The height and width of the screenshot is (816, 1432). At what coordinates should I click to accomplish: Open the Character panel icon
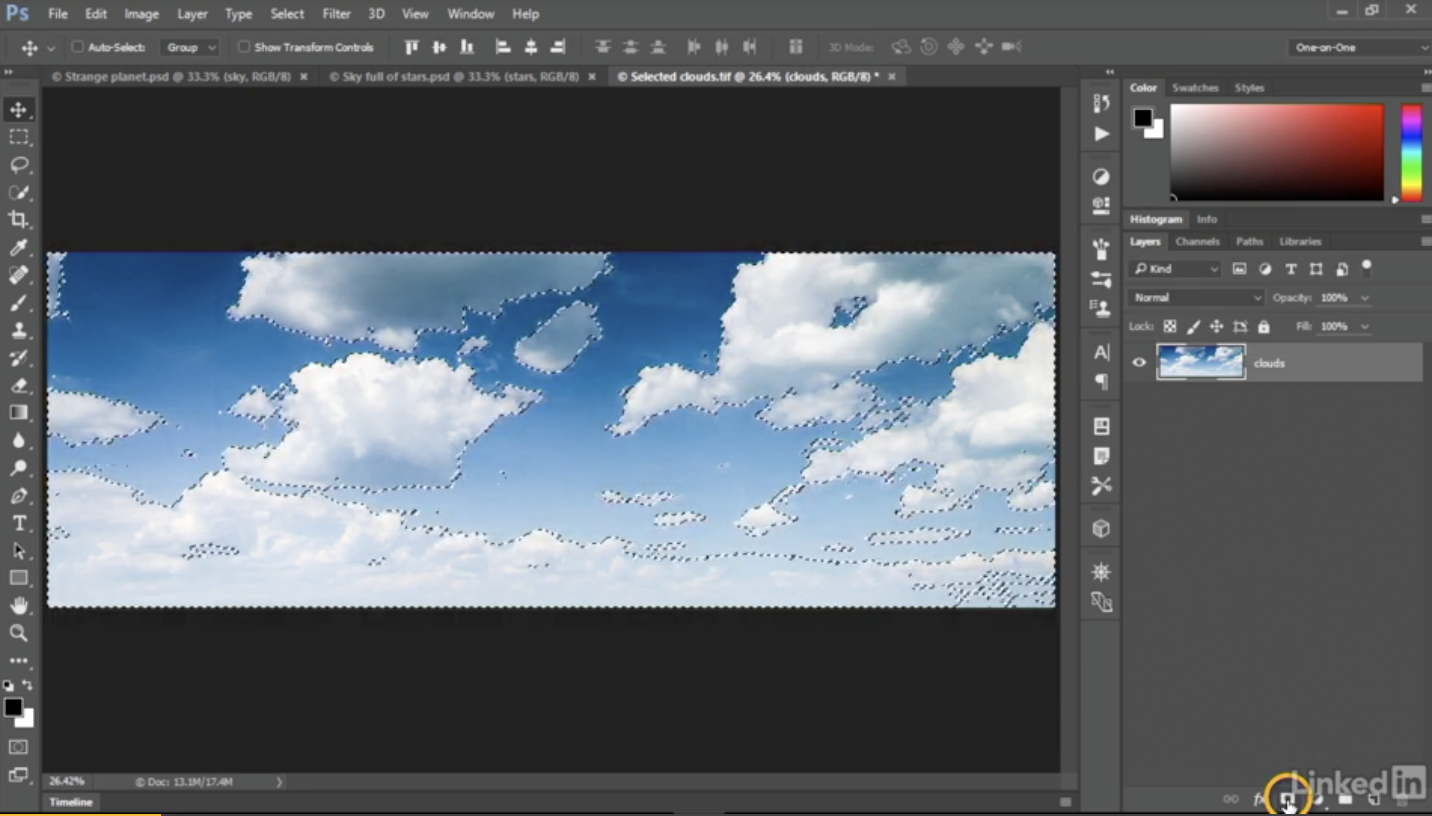[1101, 352]
